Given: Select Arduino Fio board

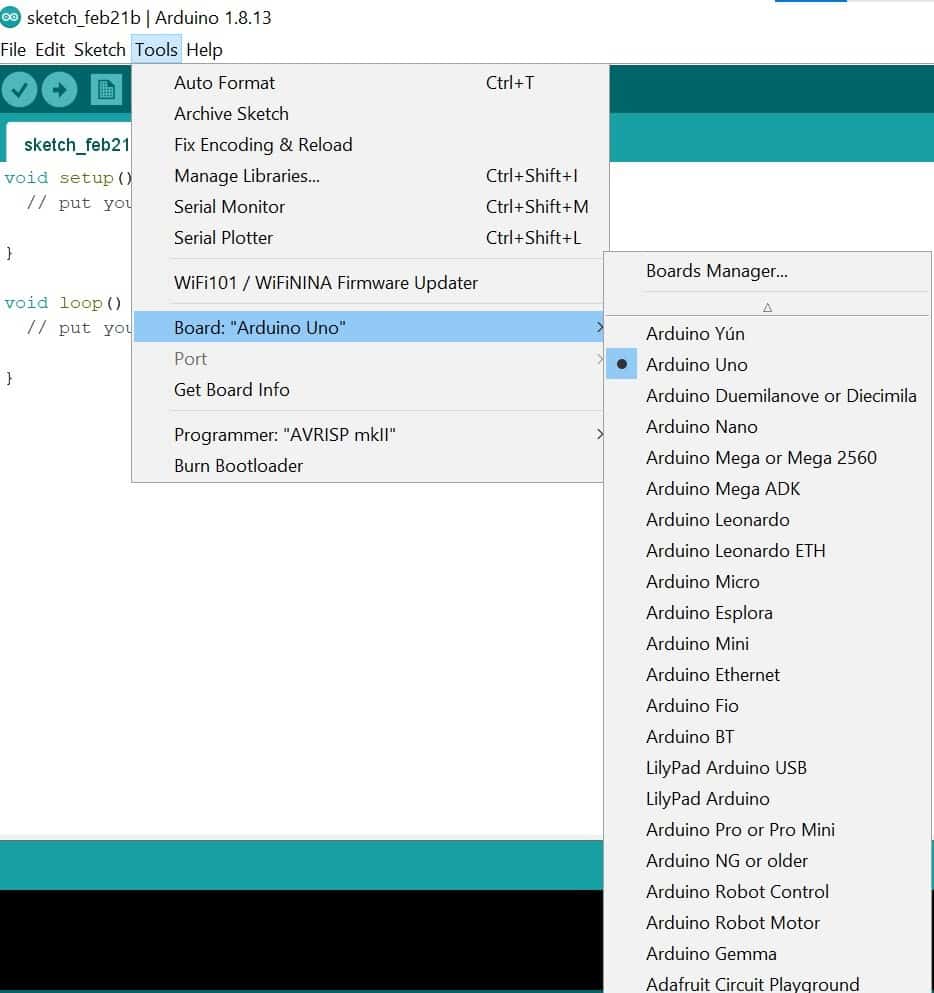Looking at the screenshot, I should click(767, 705).
